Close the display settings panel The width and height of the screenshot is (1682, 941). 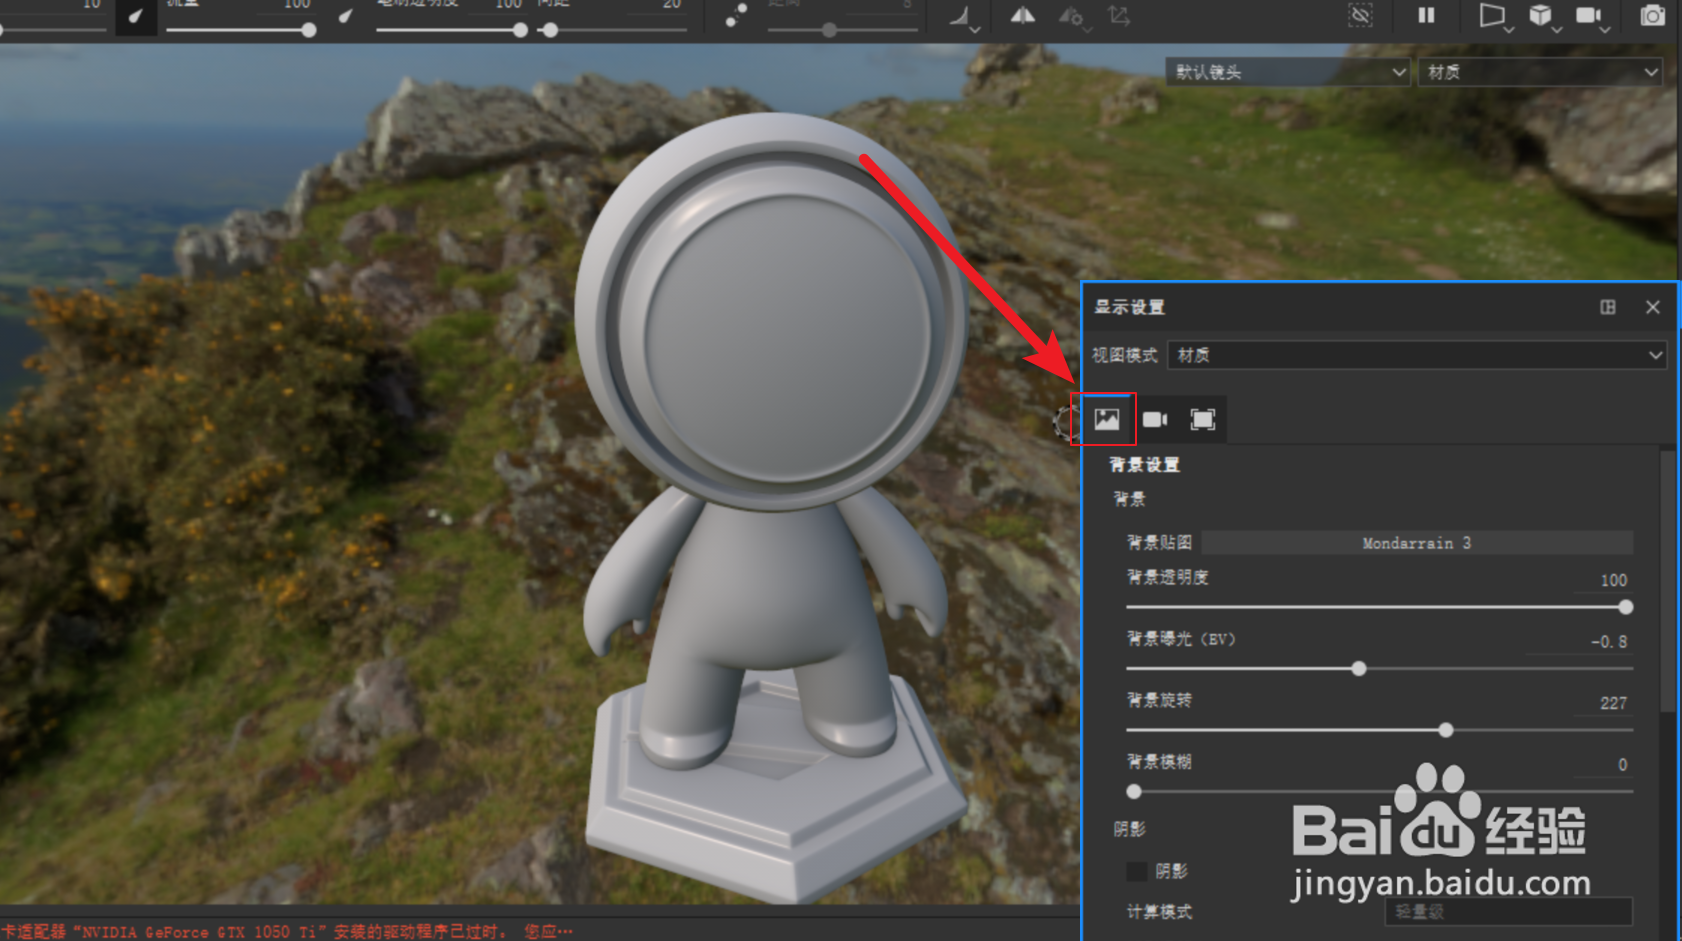pyautogui.click(x=1653, y=307)
